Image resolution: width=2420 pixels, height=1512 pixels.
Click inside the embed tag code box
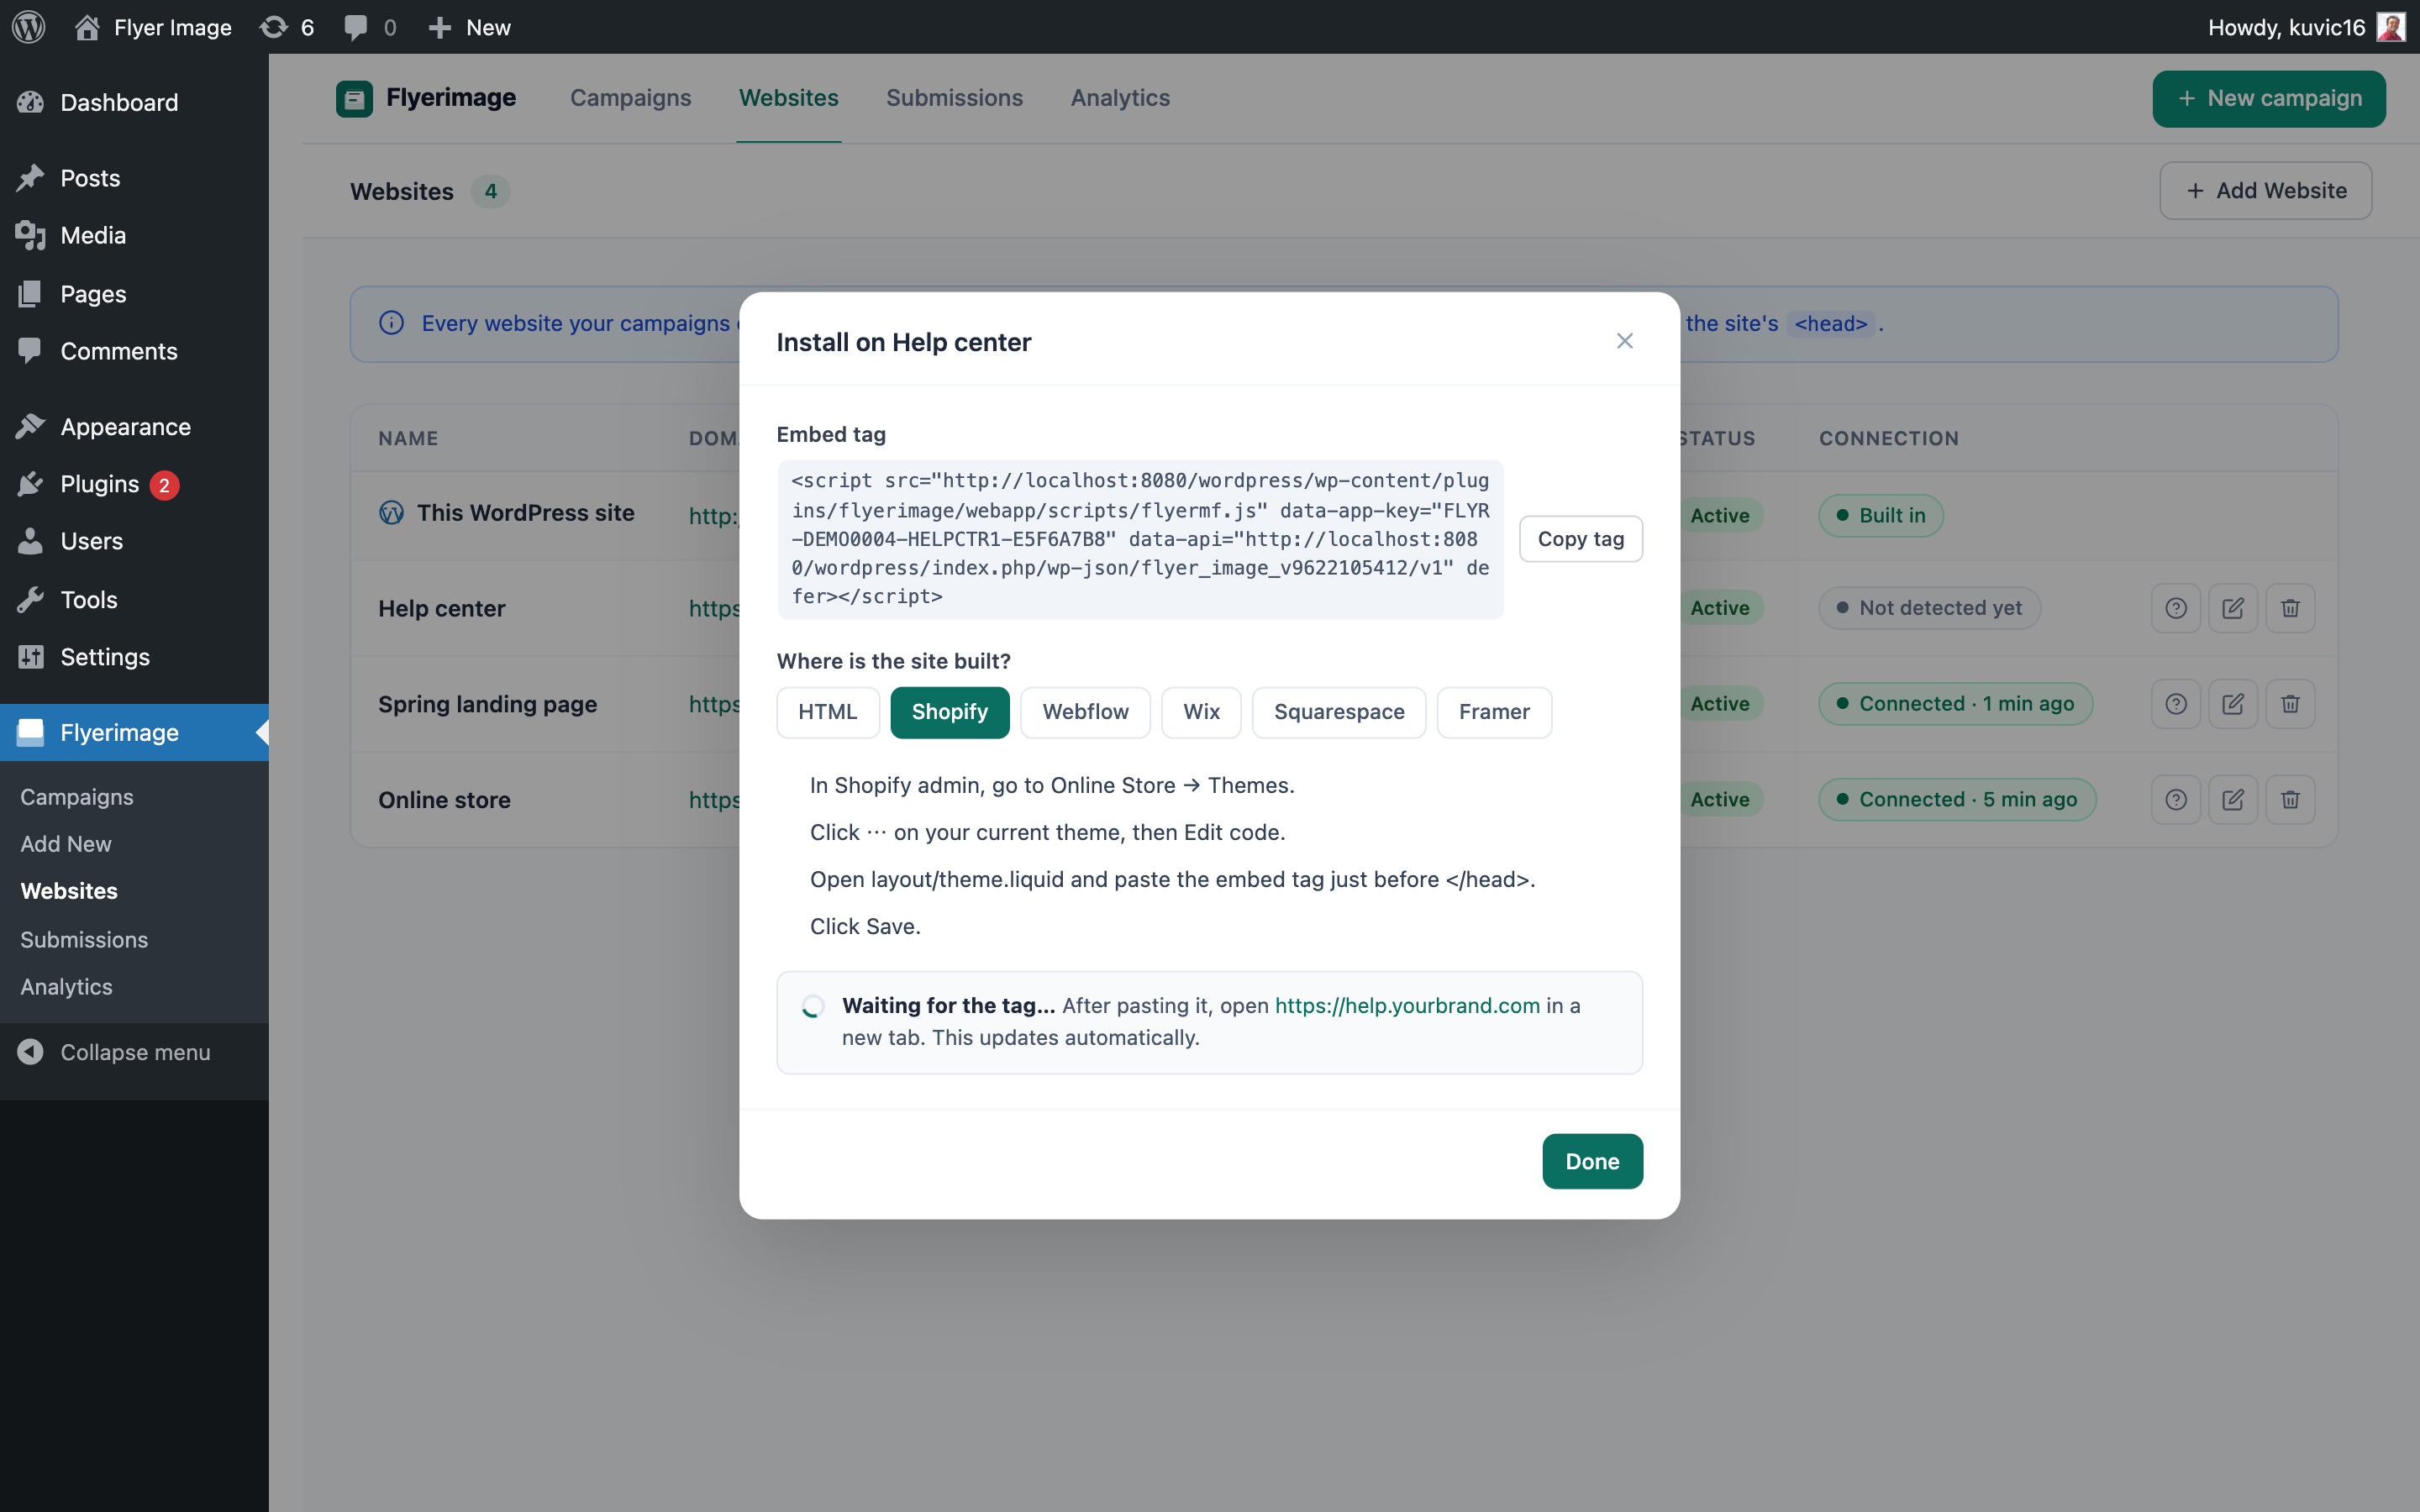(x=1140, y=539)
